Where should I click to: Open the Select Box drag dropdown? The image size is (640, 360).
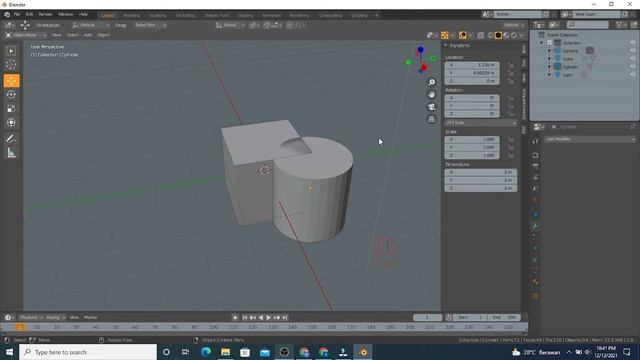click(x=151, y=25)
